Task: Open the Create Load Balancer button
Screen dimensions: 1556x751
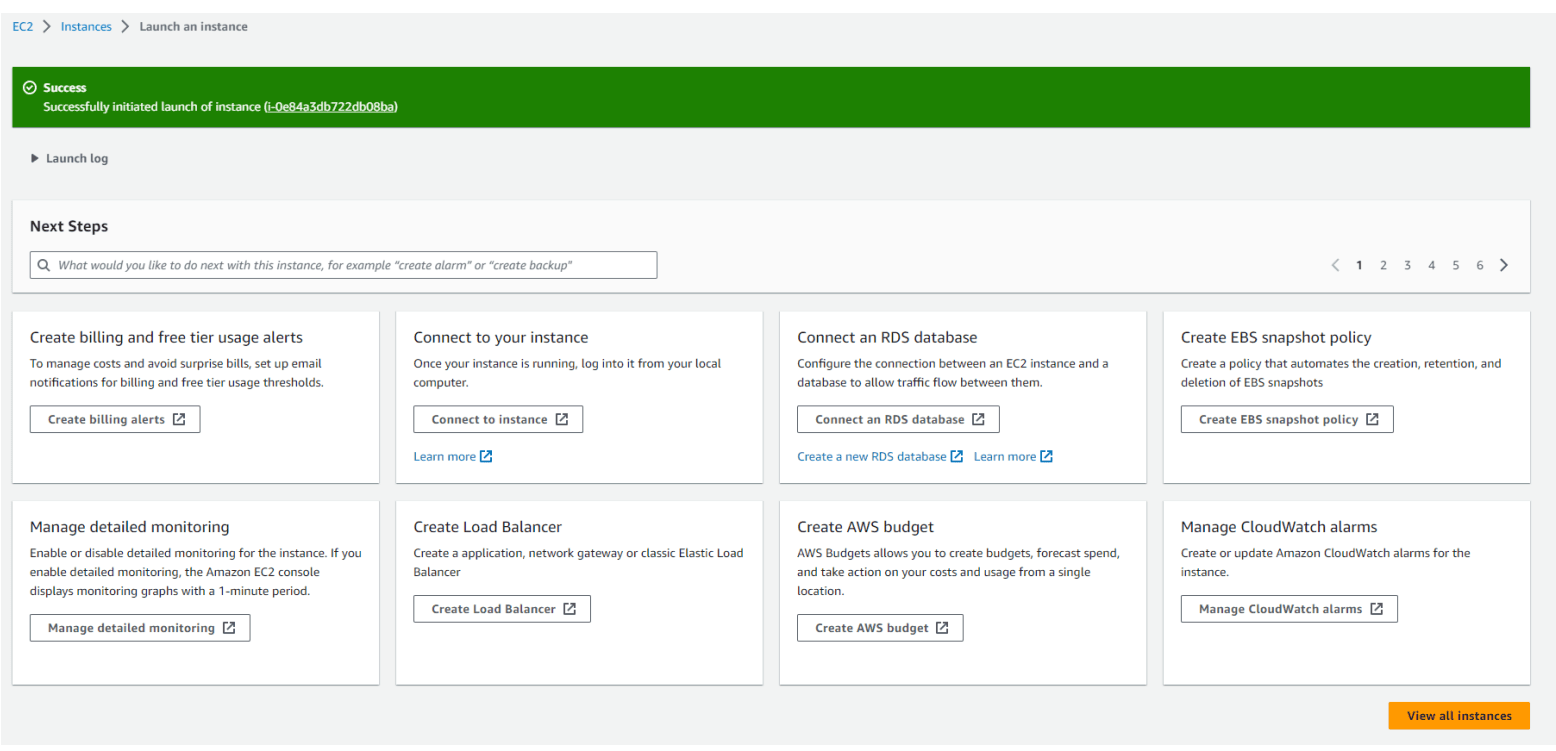Action: pyautogui.click(x=502, y=609)
